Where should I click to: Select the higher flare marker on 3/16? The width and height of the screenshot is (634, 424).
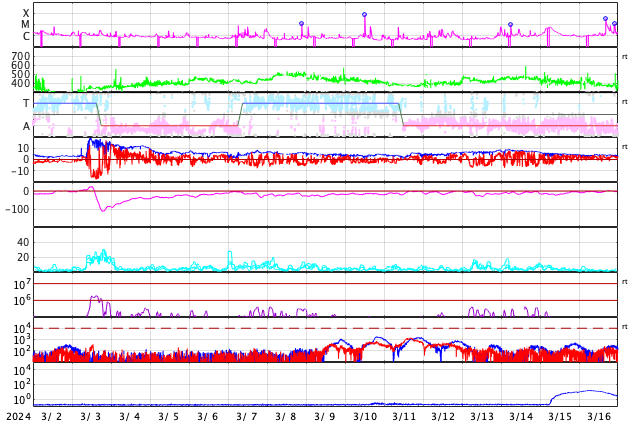(x=605, y=19)
